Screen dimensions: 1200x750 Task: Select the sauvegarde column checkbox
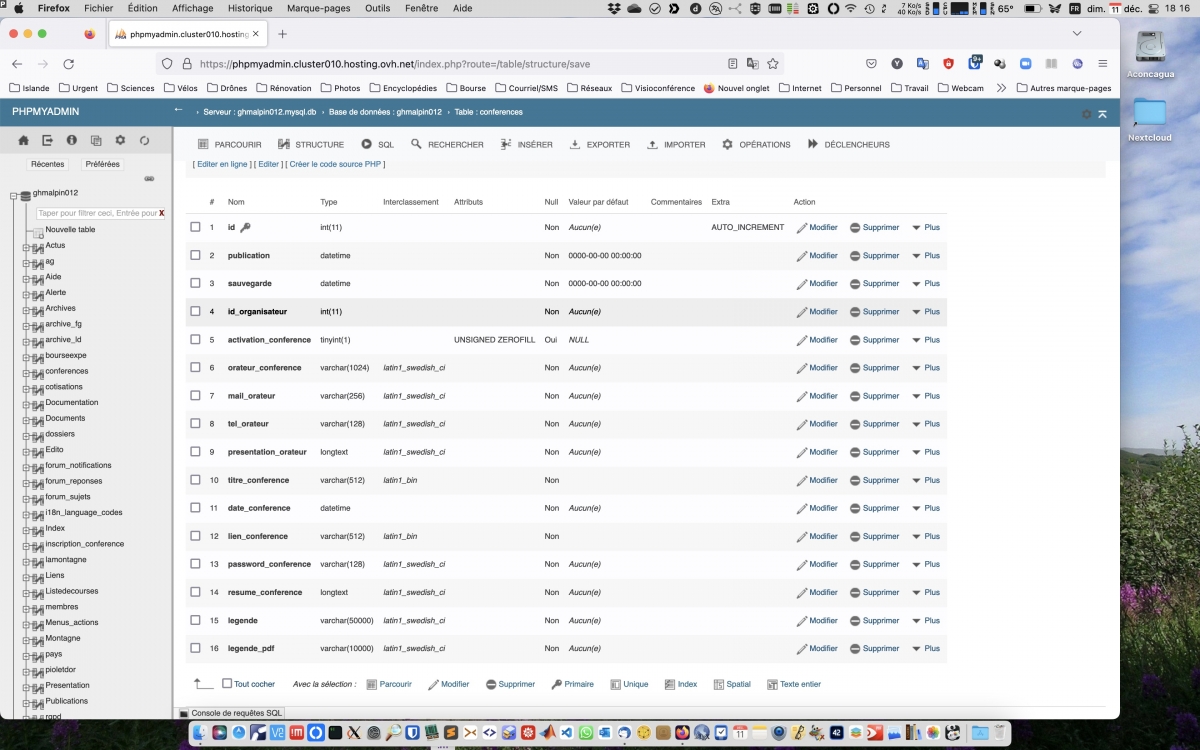[196, 283]
